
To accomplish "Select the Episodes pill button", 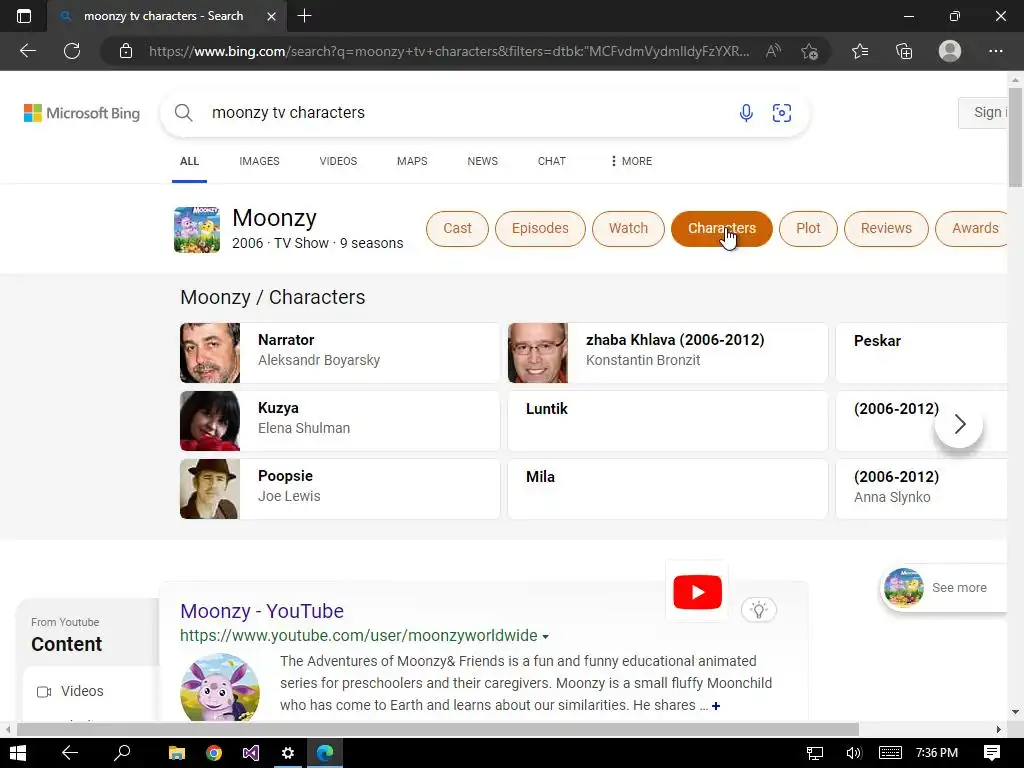I will pyautogui.click(x=540, y=229).
